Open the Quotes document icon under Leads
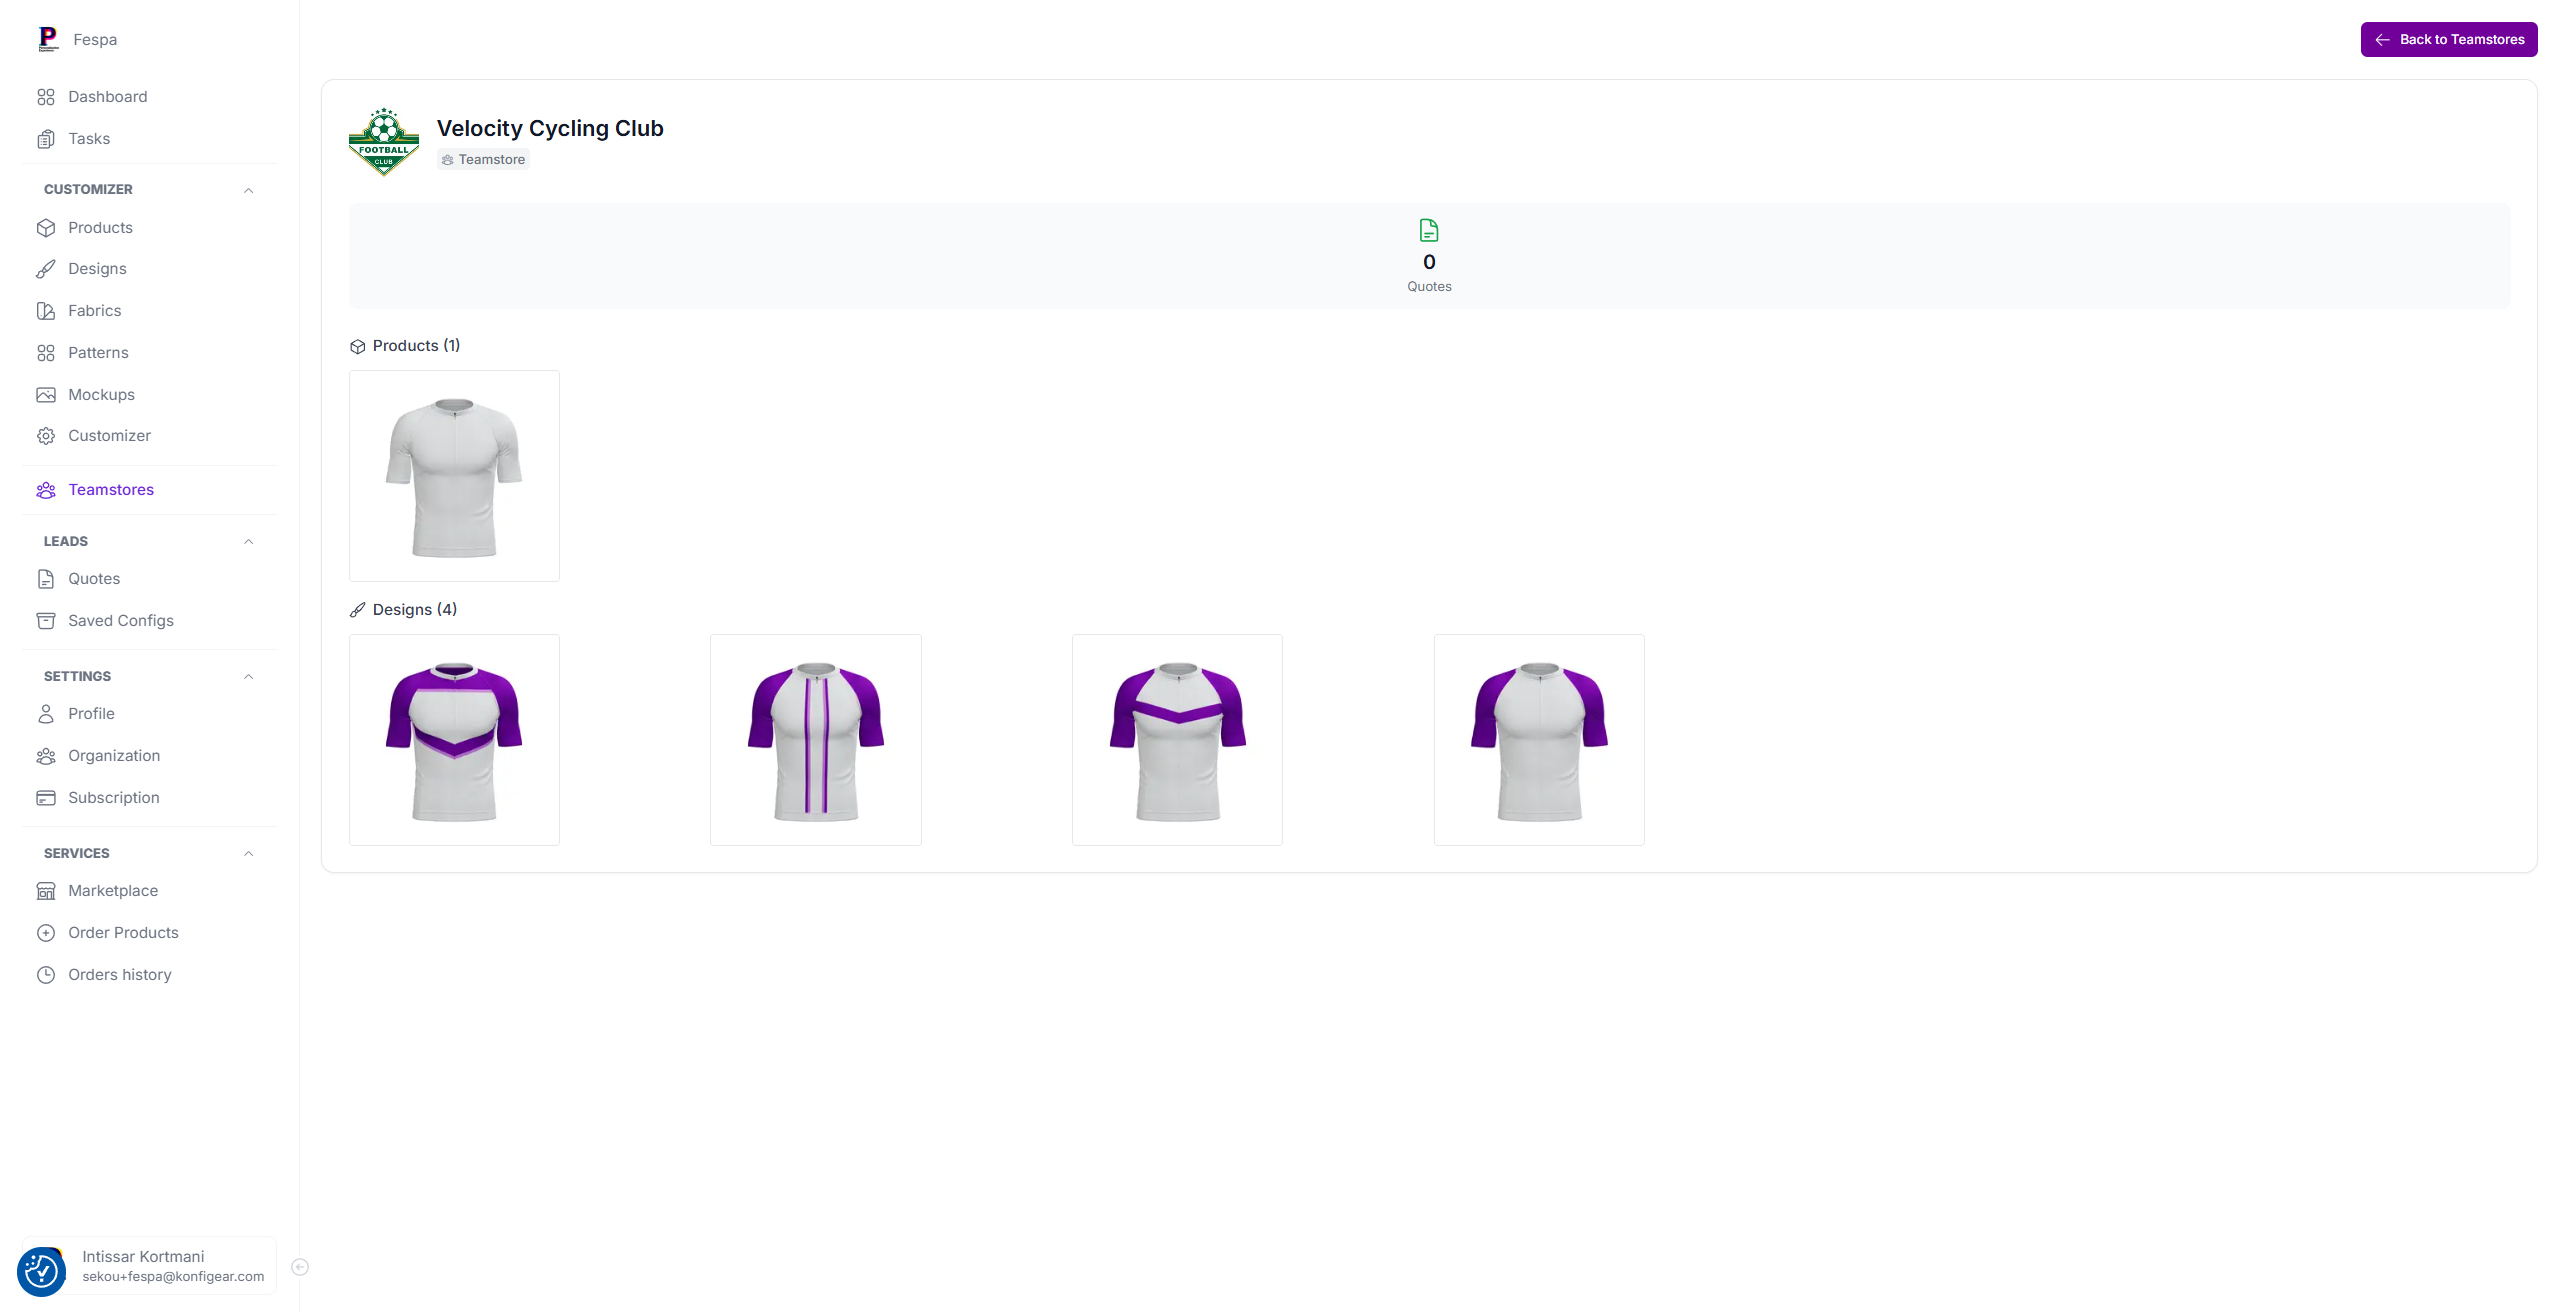2560x1313 pixels. pos(46,578)
